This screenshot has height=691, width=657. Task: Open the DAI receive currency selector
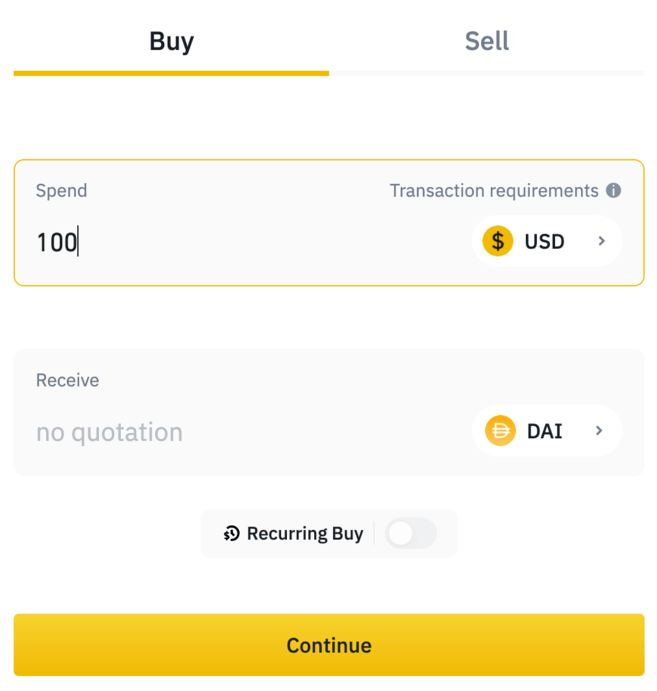point(546,431)
